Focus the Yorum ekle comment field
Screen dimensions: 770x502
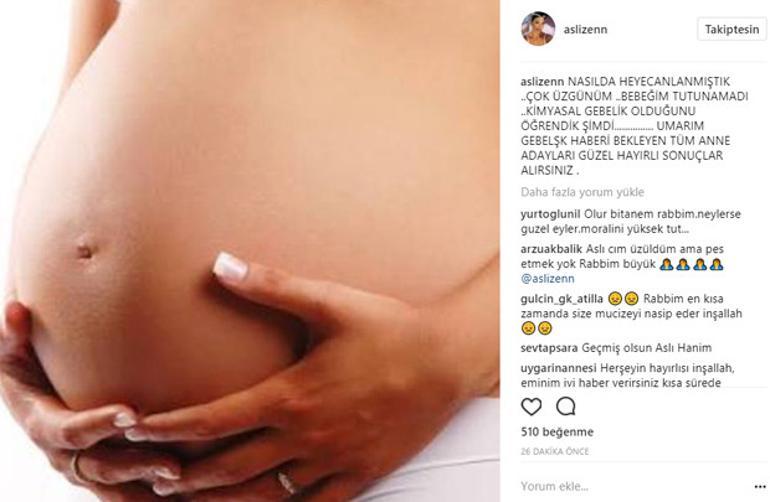tap(633, 486)
